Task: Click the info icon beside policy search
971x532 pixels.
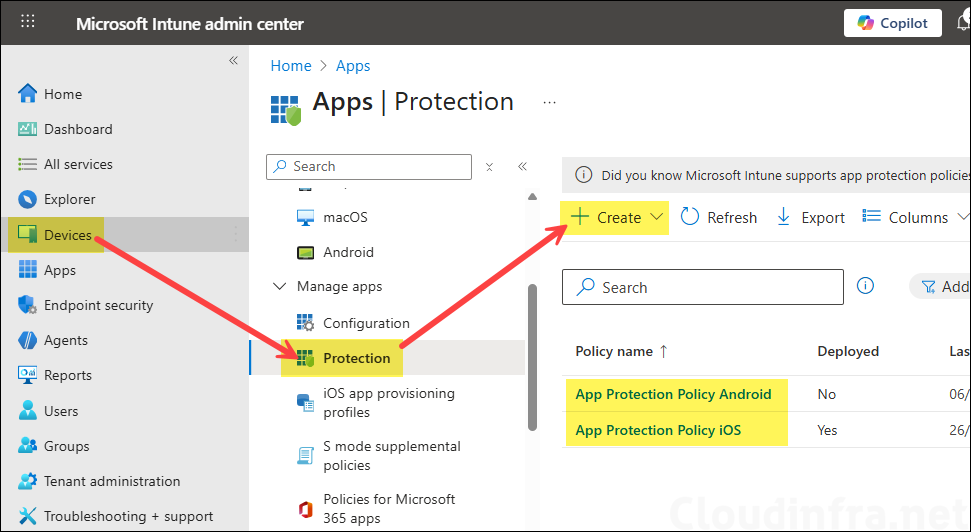Action: pos(865,286)
